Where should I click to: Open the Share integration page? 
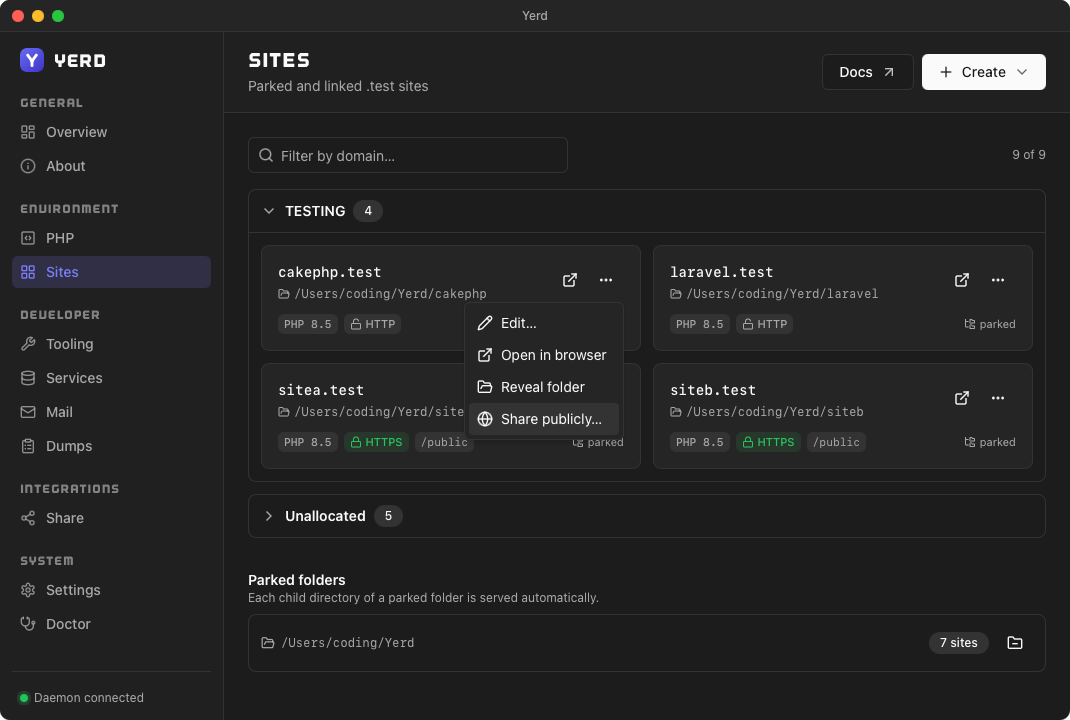point(111,518)
